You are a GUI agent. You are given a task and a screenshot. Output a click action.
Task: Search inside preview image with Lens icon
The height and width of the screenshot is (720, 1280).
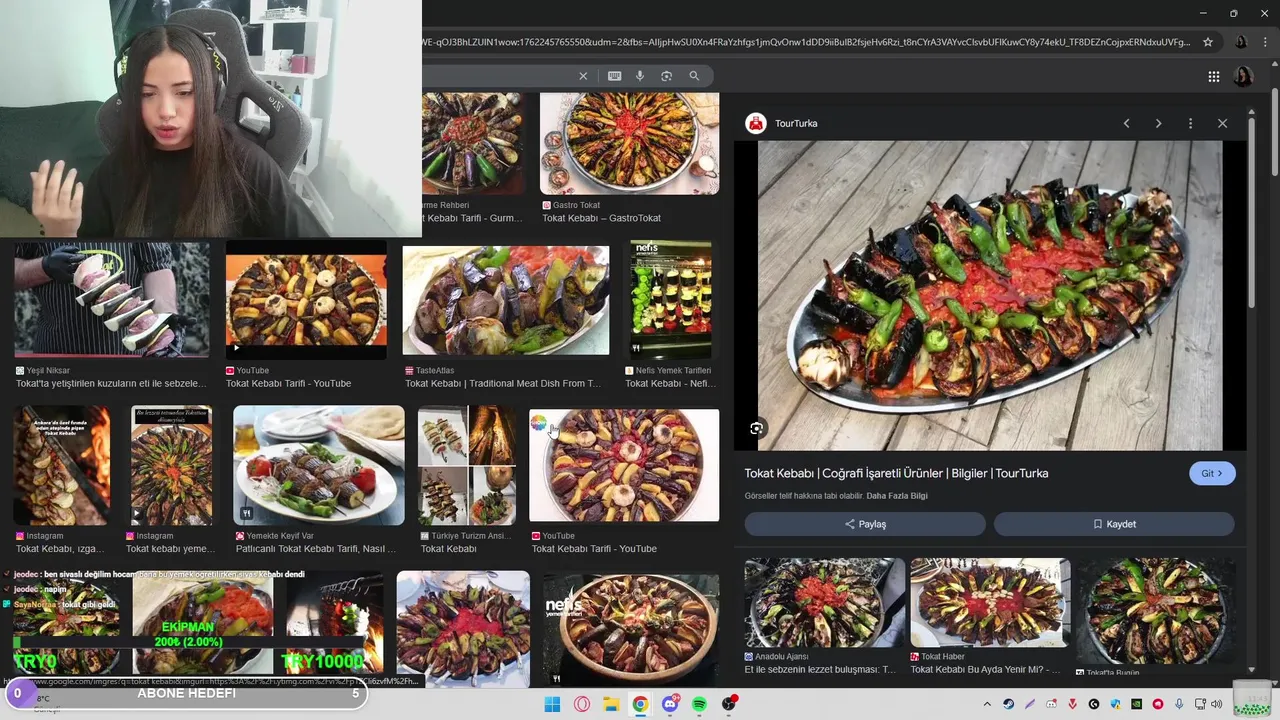[x=757, y=428]
